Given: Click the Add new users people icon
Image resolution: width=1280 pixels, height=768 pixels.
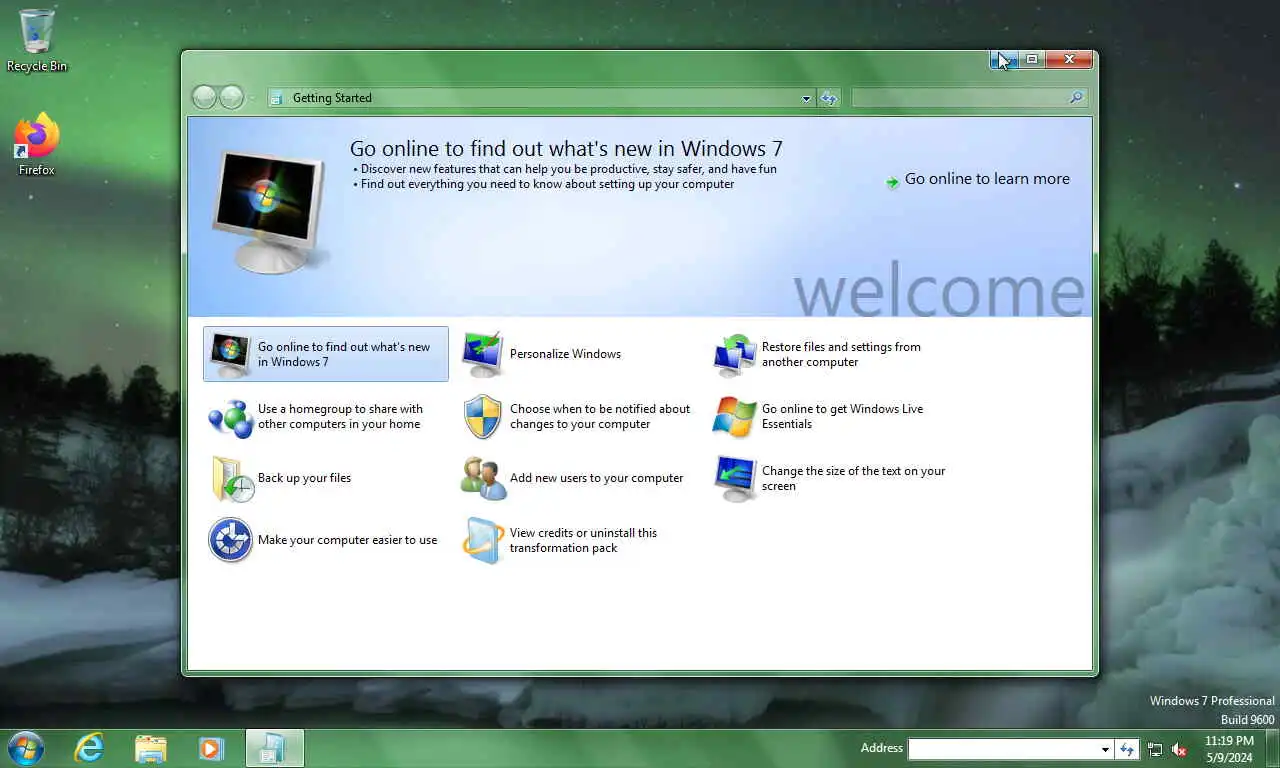Looking at the screenshot, I should tap(483, 478).
